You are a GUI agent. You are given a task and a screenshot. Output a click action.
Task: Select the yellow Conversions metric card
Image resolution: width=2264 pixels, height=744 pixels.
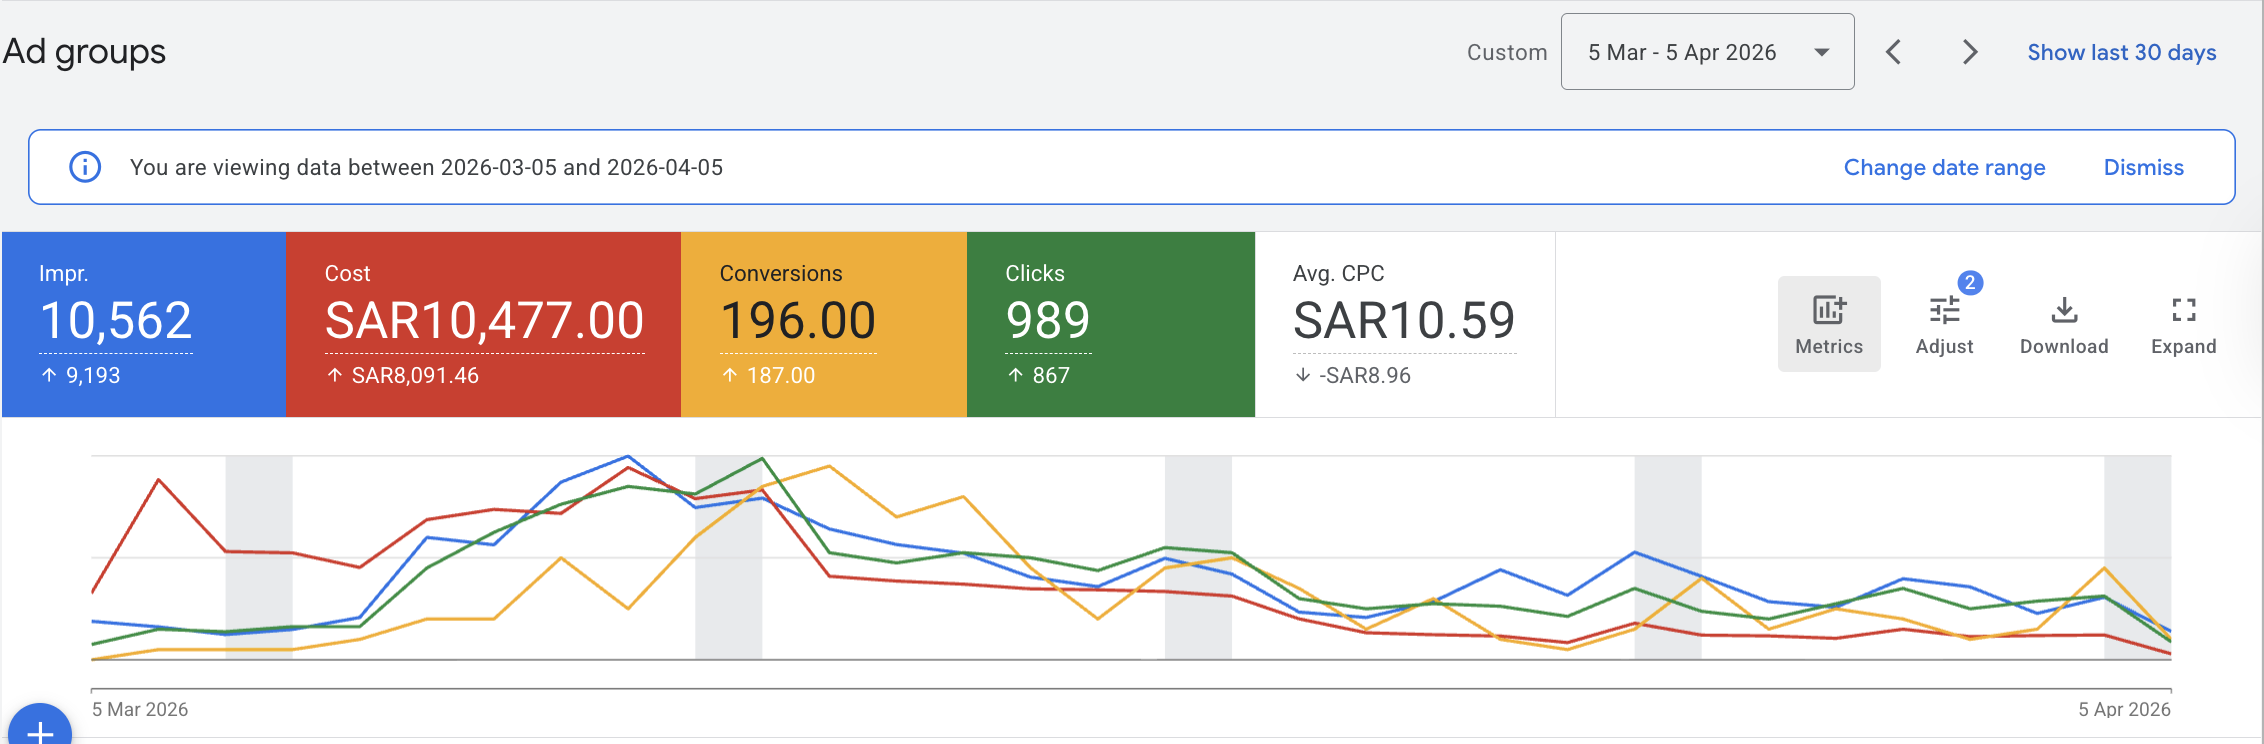click(x=824, y=324)
